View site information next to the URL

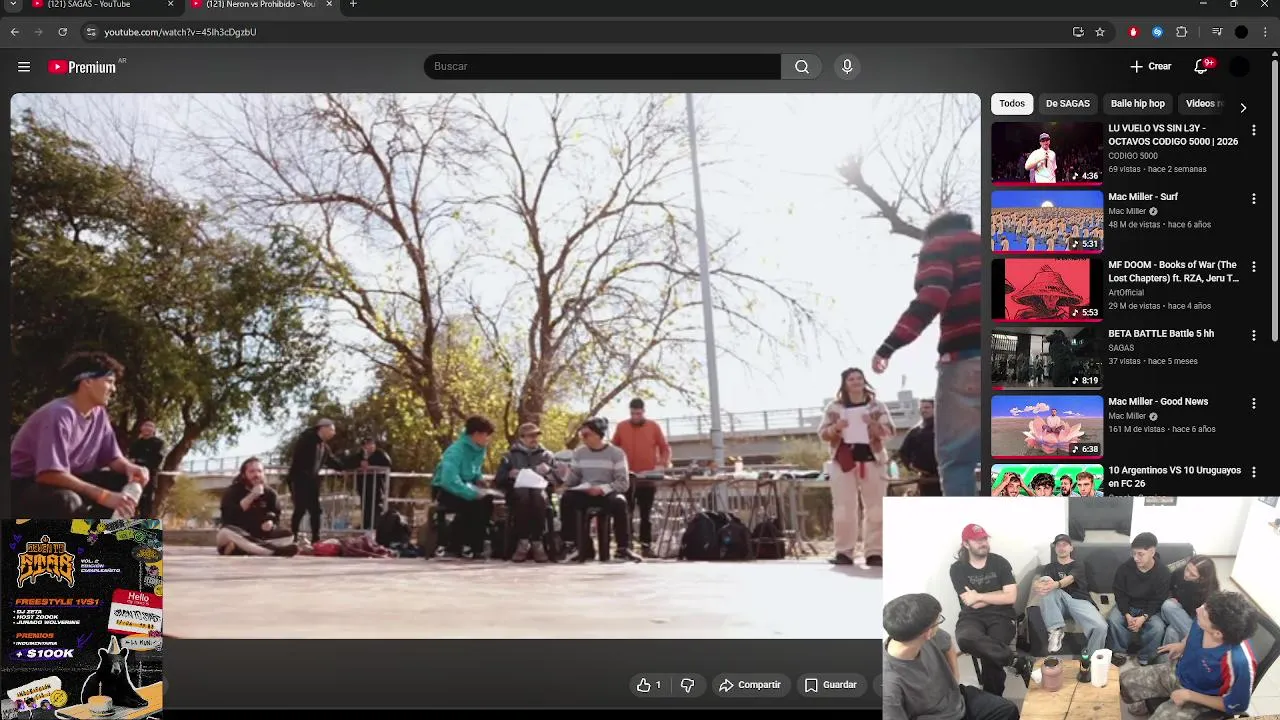click(x=91, y=32)
